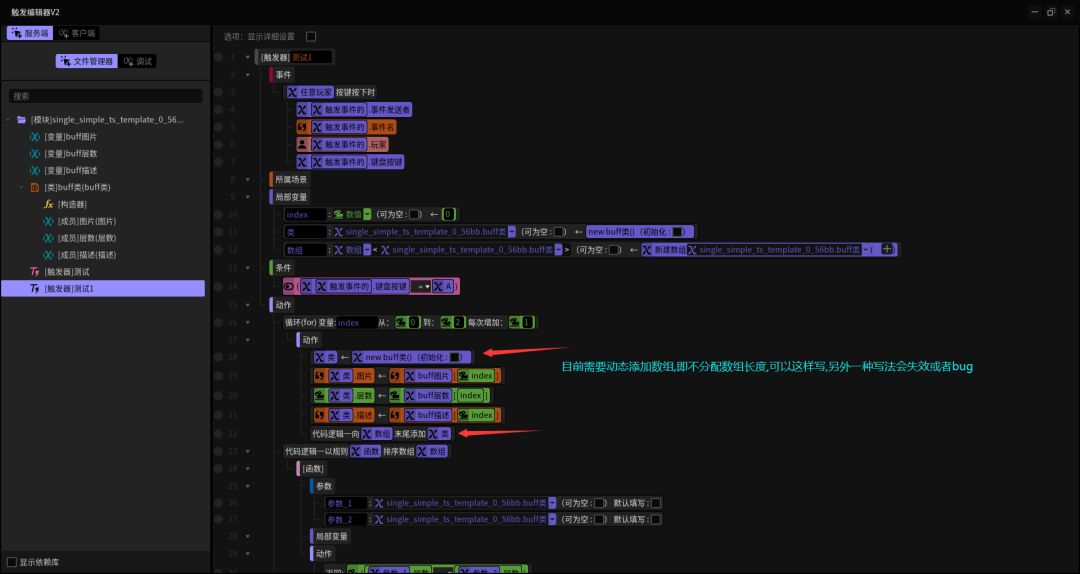Image resolution: width=1080 pixels, height=574 pixels.
Task: Click the plus button in 新建数组
Action: point(887,249)
